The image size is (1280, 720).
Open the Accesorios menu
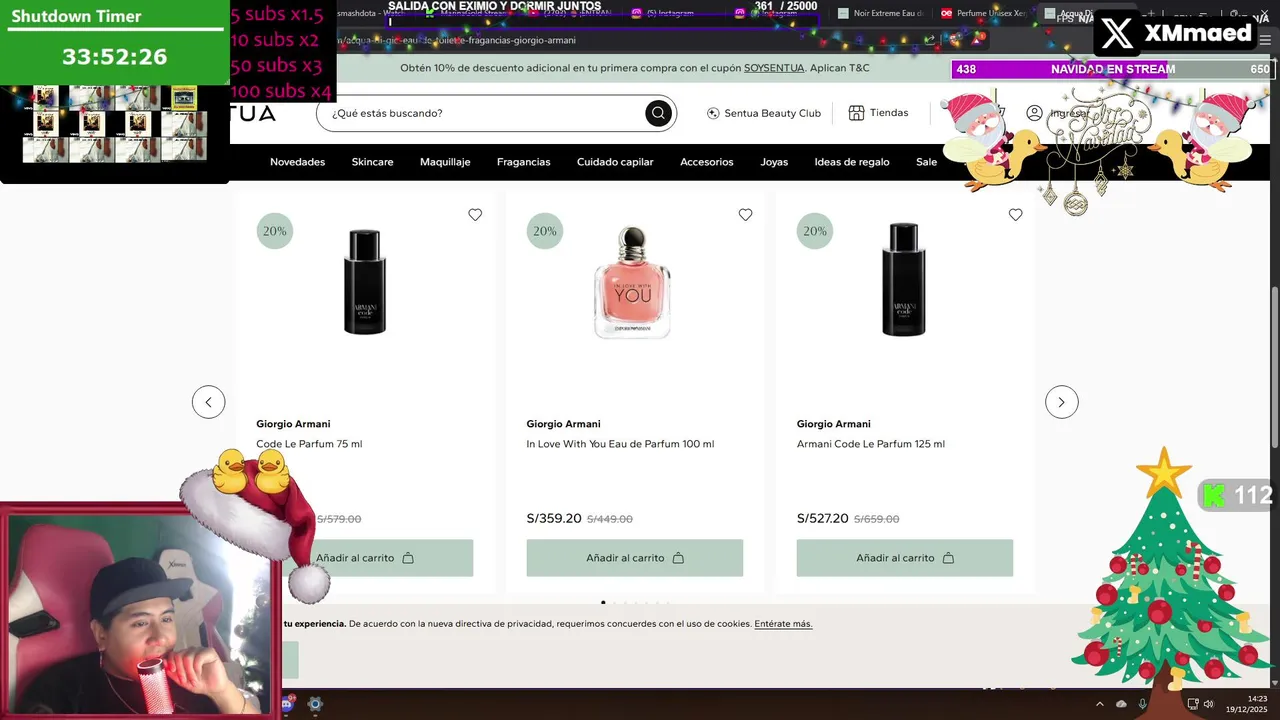707,162
